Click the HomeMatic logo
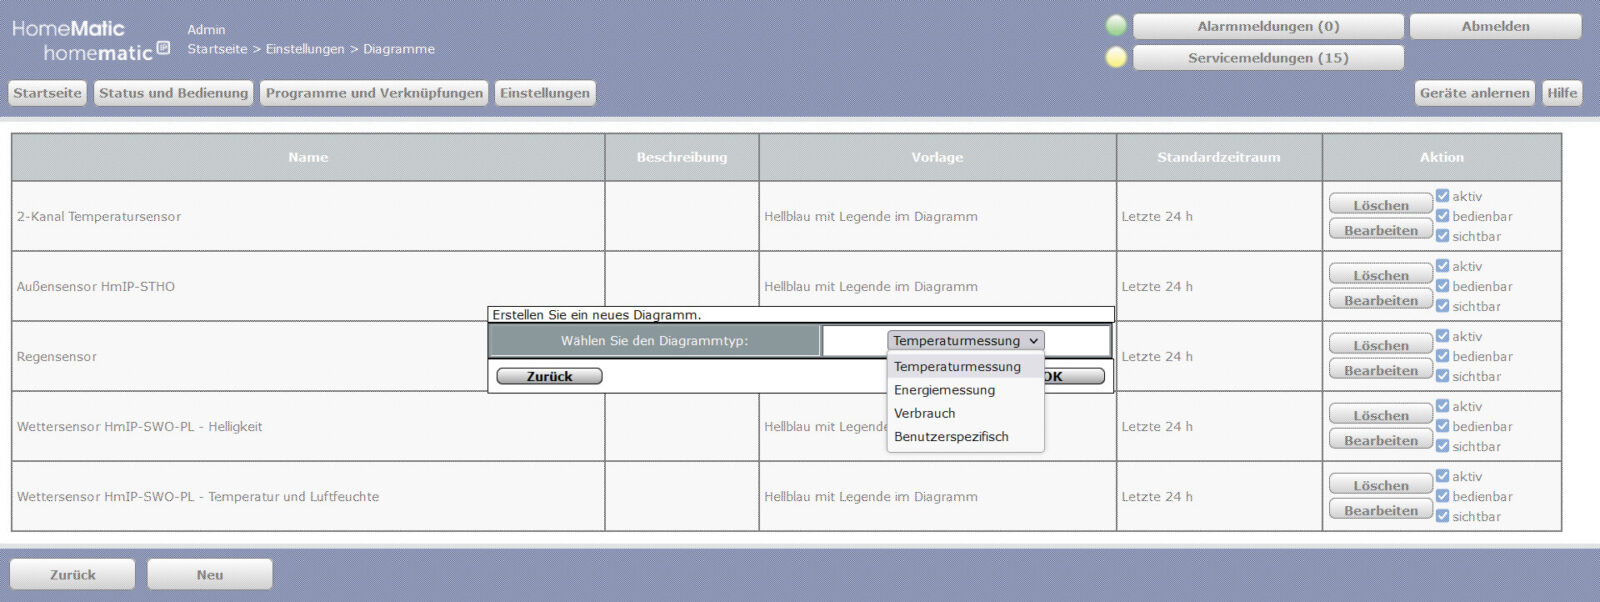Image resolution: width=1600 pixels, height=602 pixels. 90,41
